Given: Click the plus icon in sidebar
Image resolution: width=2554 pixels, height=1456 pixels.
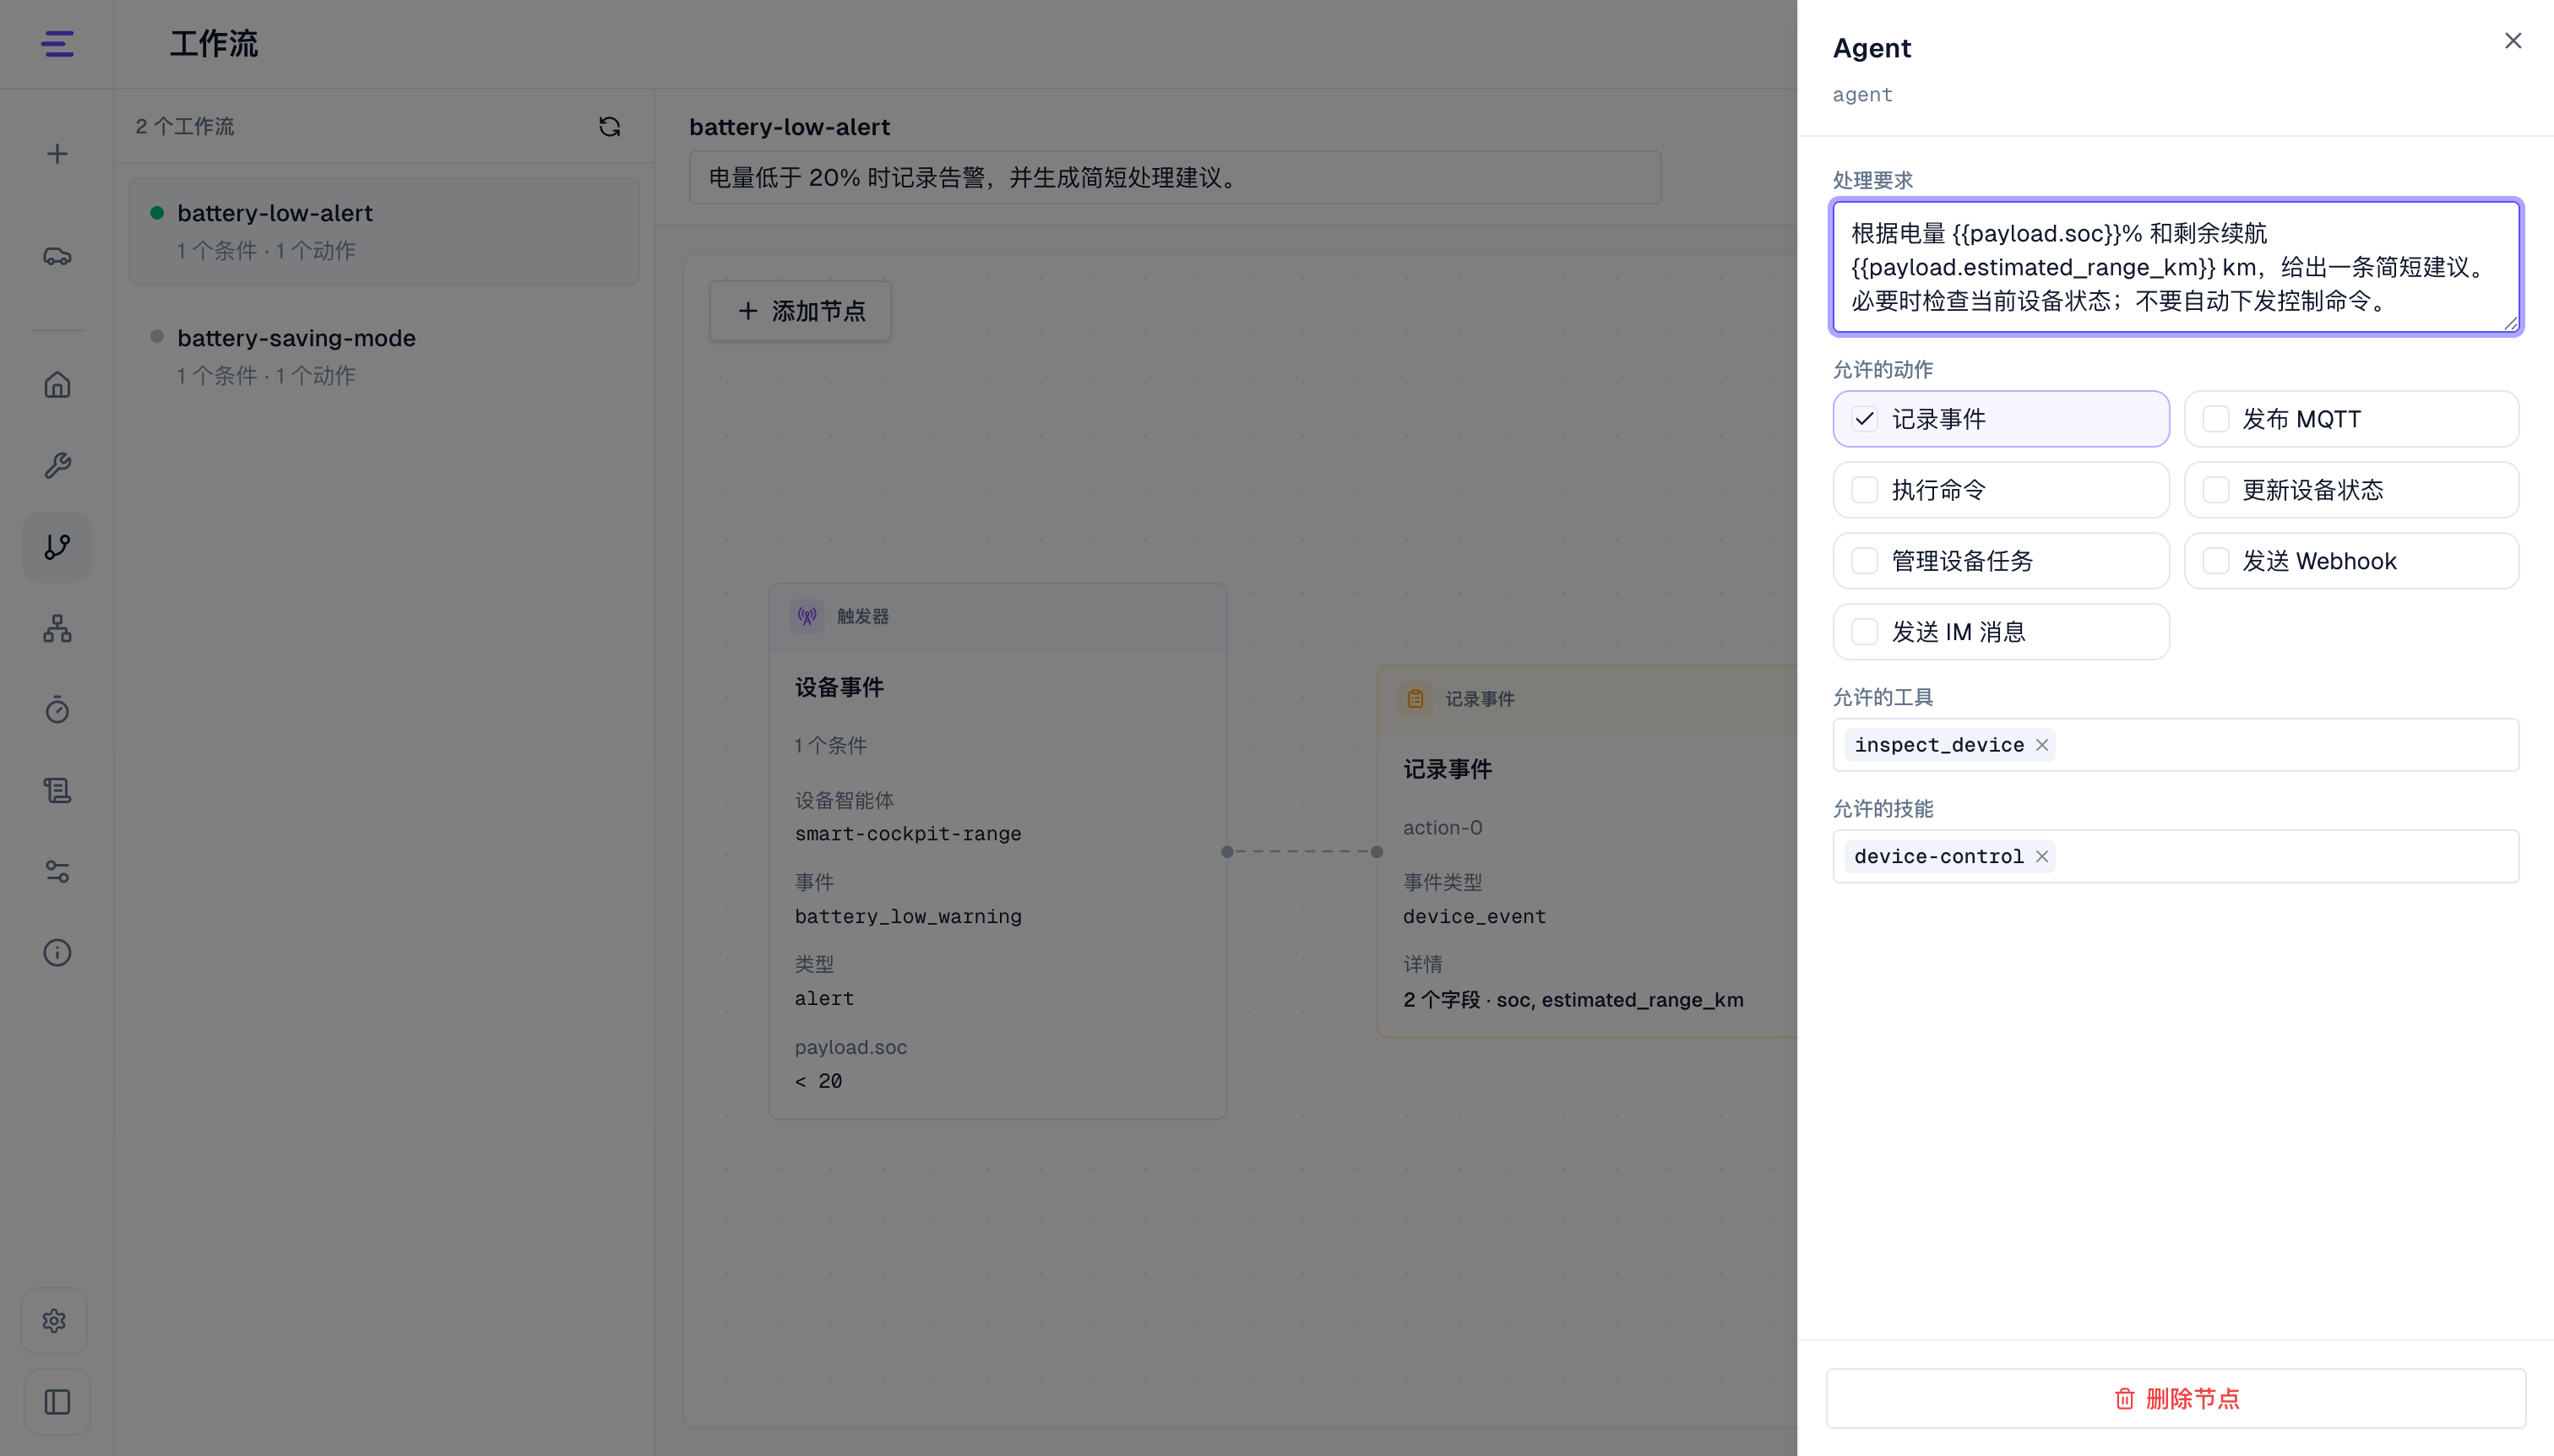Looking at the screenshot, I should coord(57,154).
